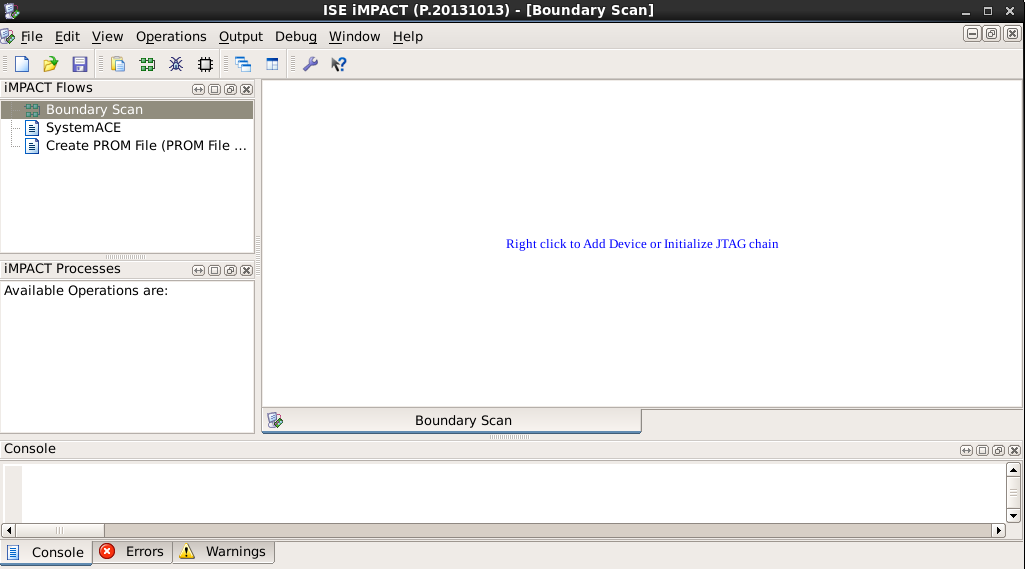
Task: Open the View menu
Action: (107, 37)
